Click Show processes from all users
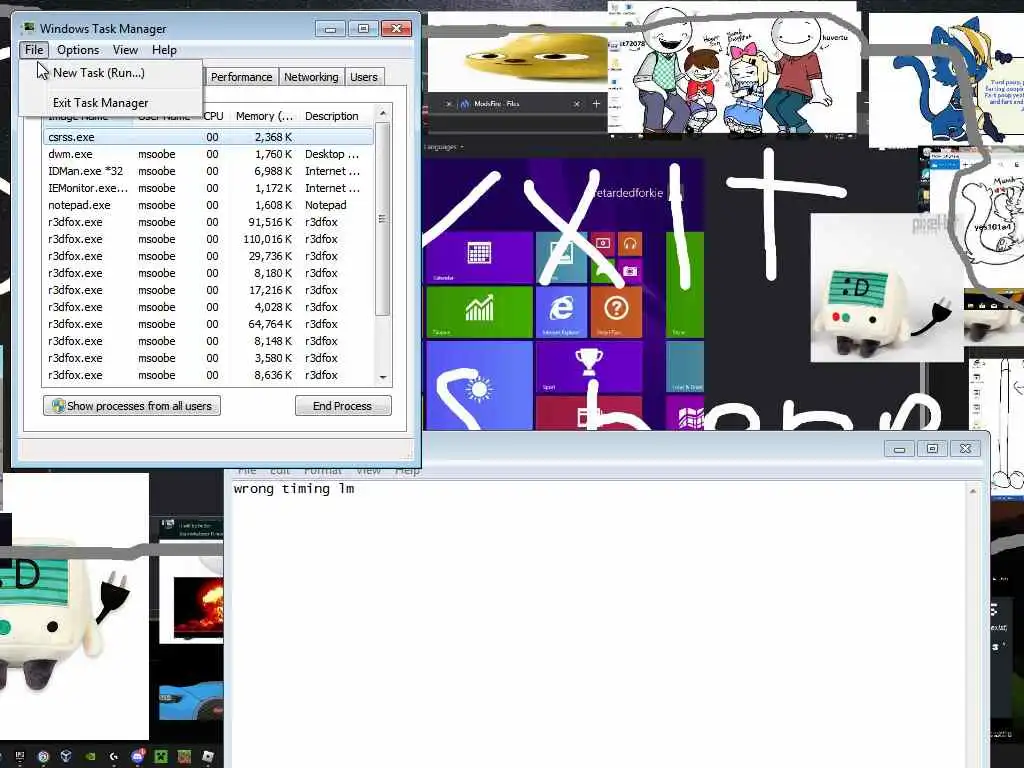Image resolution: width=1024 pixels, height=768 pixels. 132,406
